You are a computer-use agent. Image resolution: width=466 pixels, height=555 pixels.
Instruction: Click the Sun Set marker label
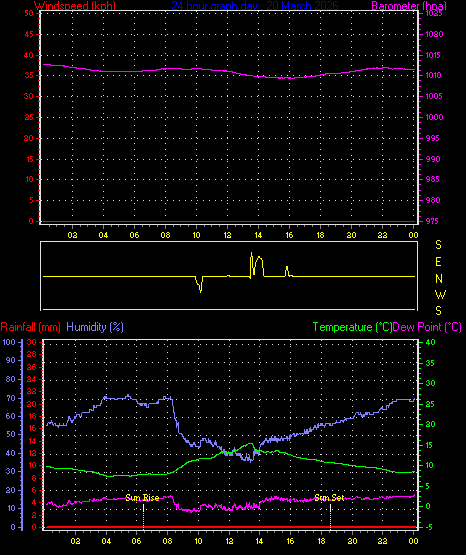pos(329,498)
